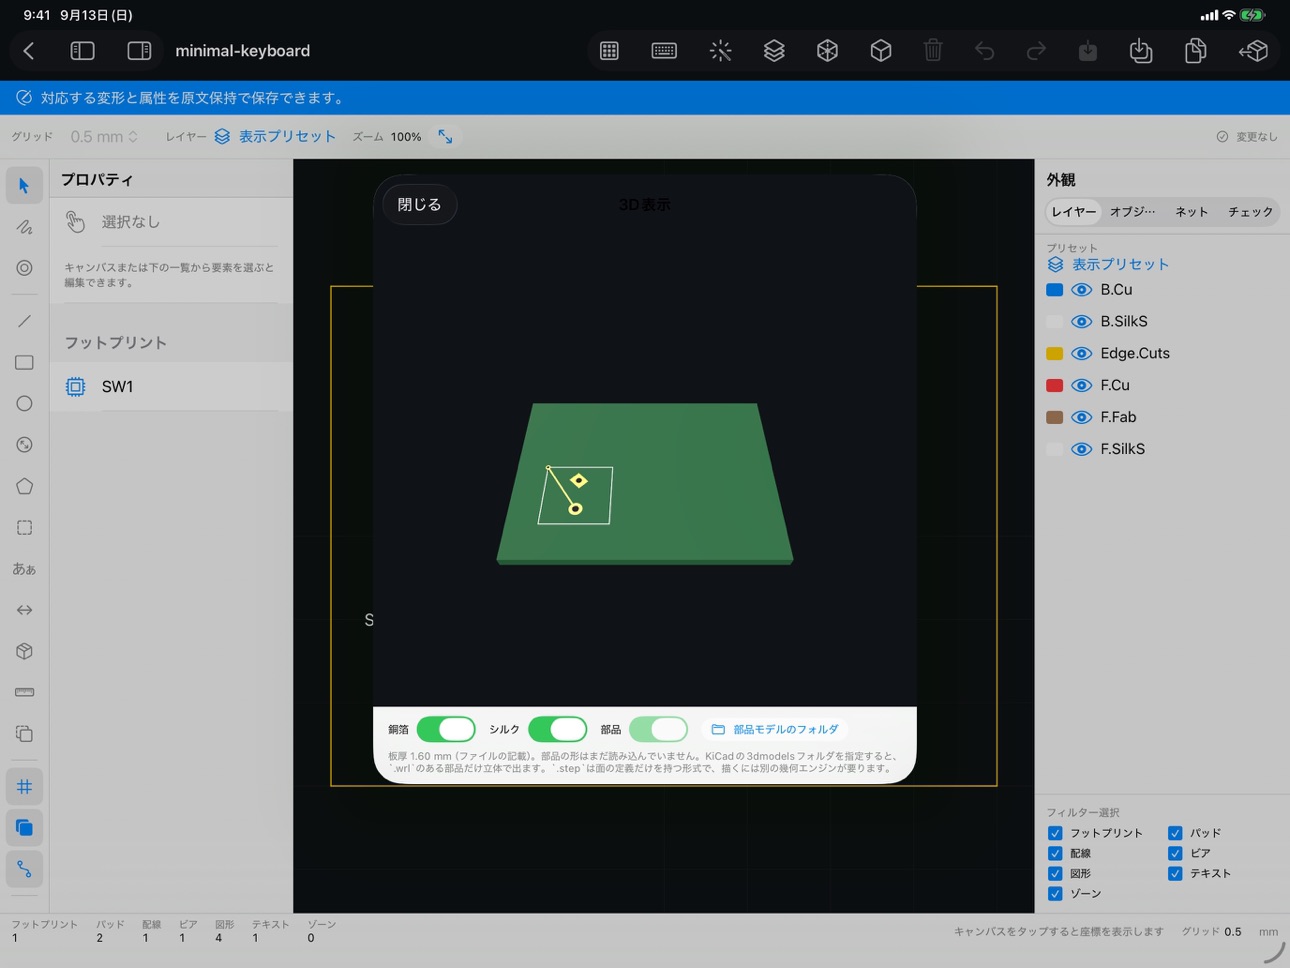The width and height of the screenshot is (1290, 968).
Task: Hide the F.Fab layer with eye icon
Action: (x=1081, y=418)
